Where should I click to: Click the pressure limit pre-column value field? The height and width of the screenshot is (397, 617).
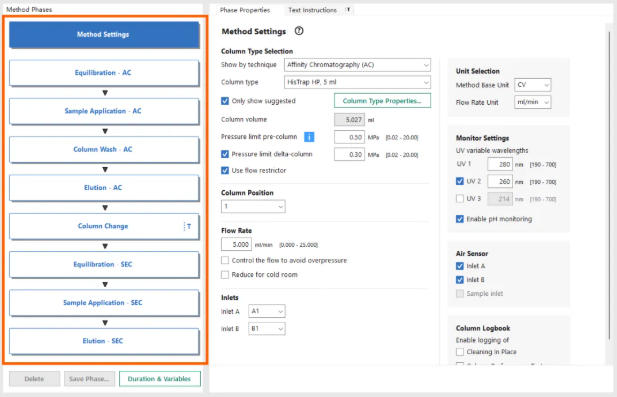[349, 137]
